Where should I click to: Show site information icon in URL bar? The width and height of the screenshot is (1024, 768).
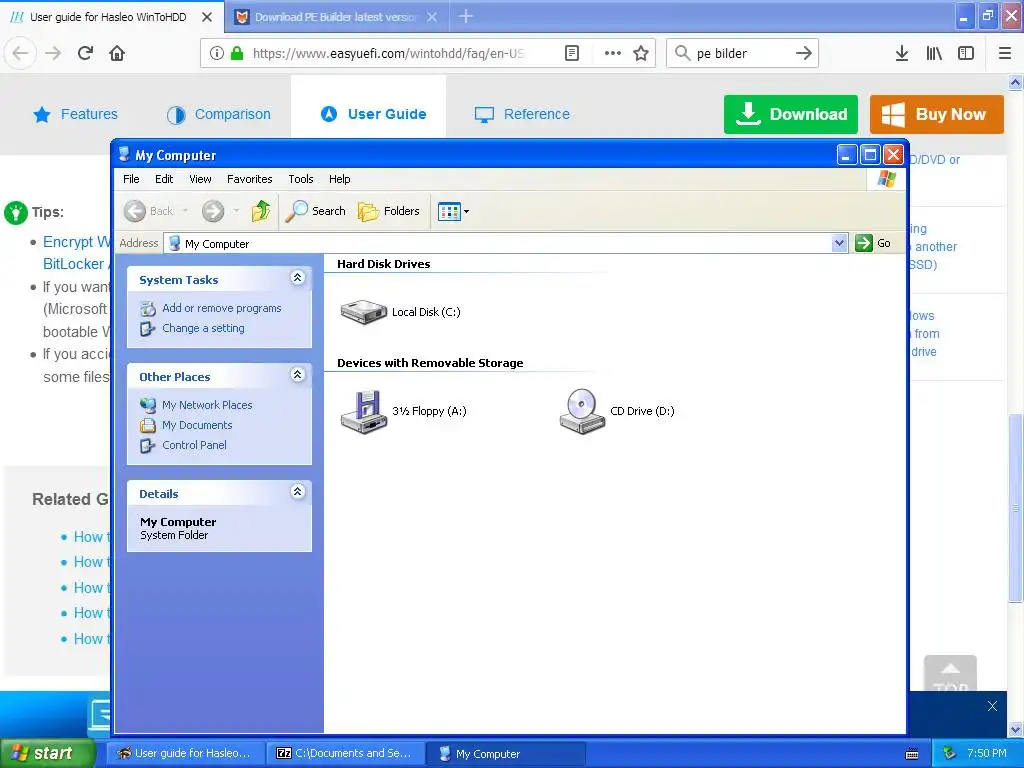click(x=216, y=54)
